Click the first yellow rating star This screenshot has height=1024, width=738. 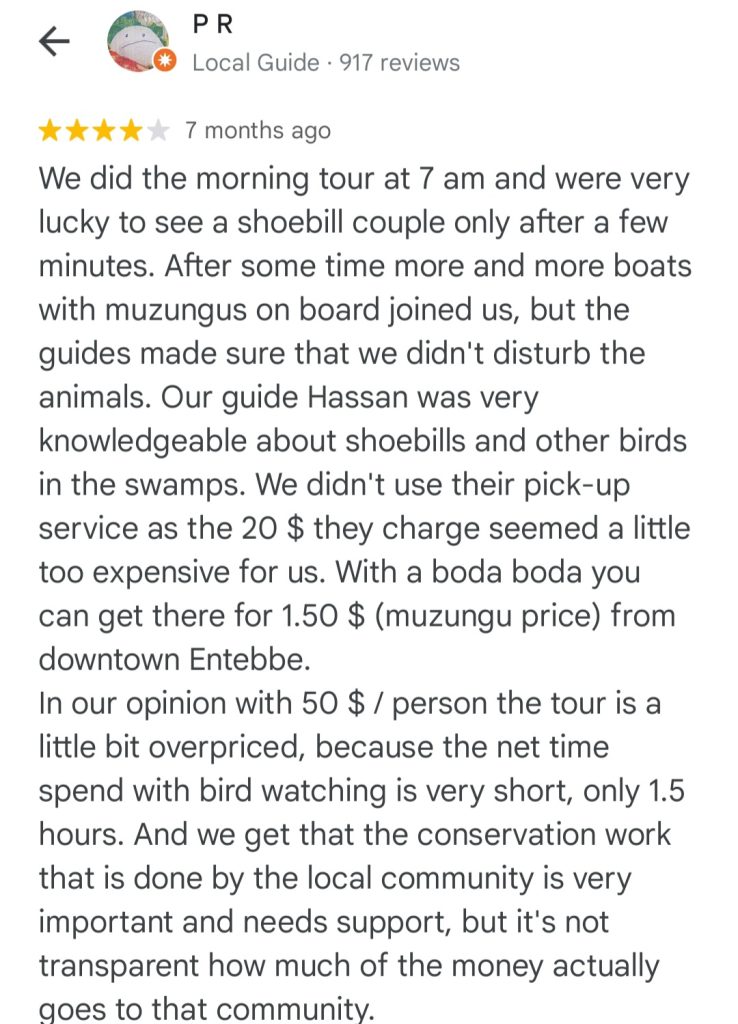[50, 131]
